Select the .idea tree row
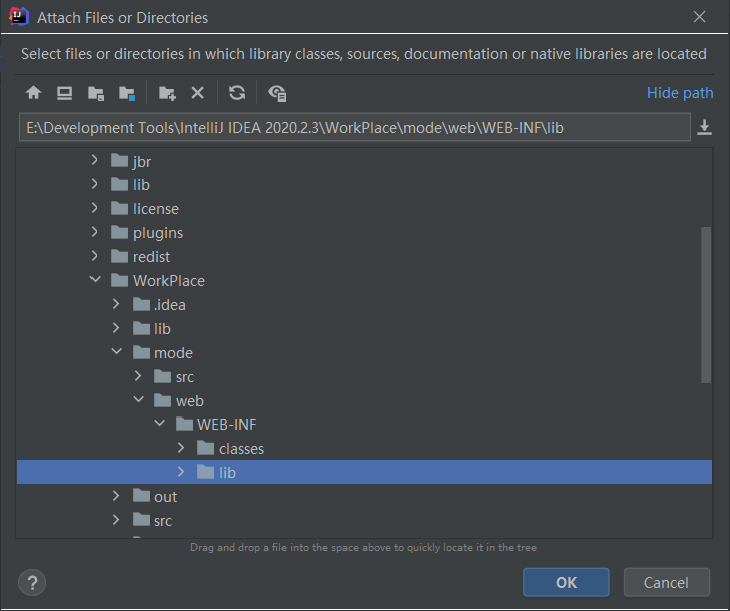This screenshot has width=730, height=611. click(x=364, y=305)
